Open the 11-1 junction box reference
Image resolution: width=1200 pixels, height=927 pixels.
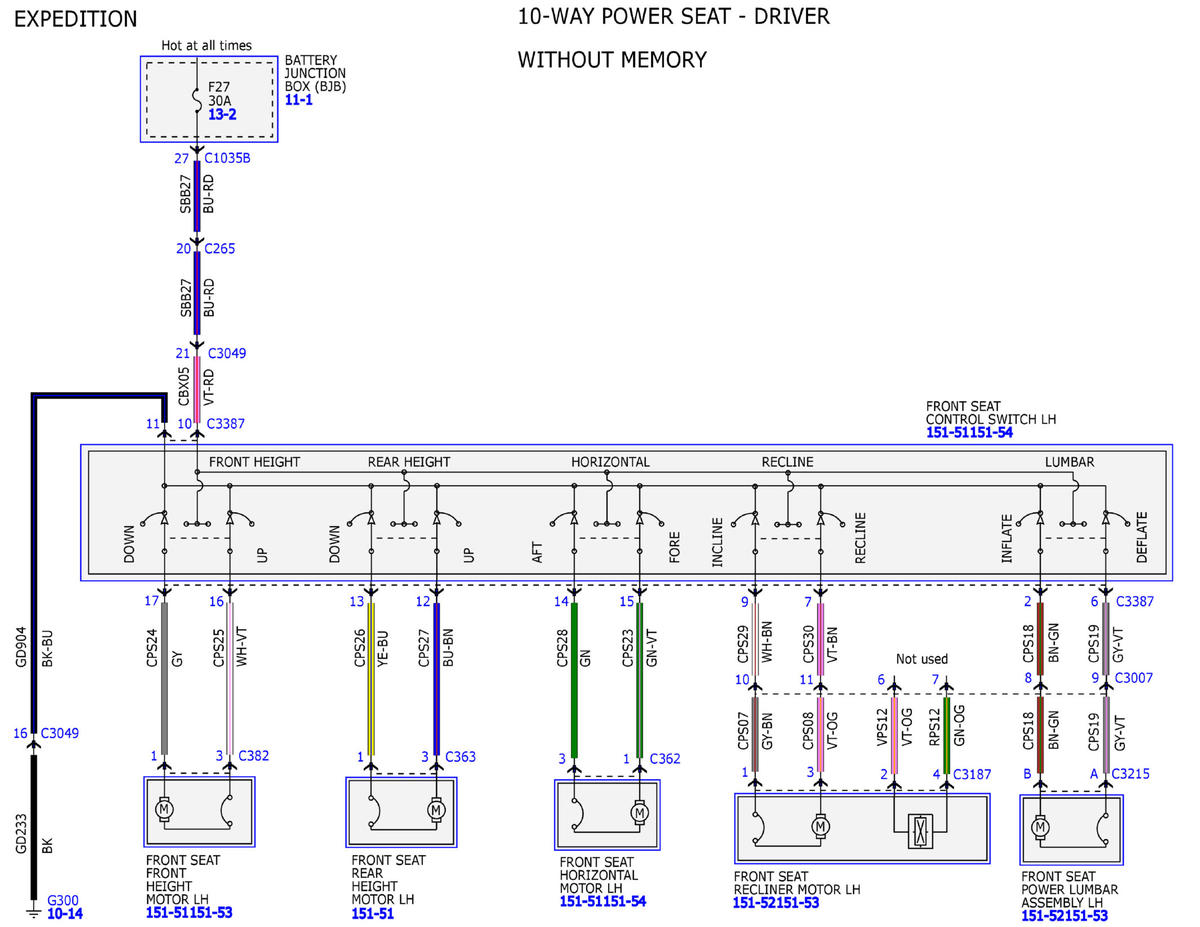(x=299, y=101)
